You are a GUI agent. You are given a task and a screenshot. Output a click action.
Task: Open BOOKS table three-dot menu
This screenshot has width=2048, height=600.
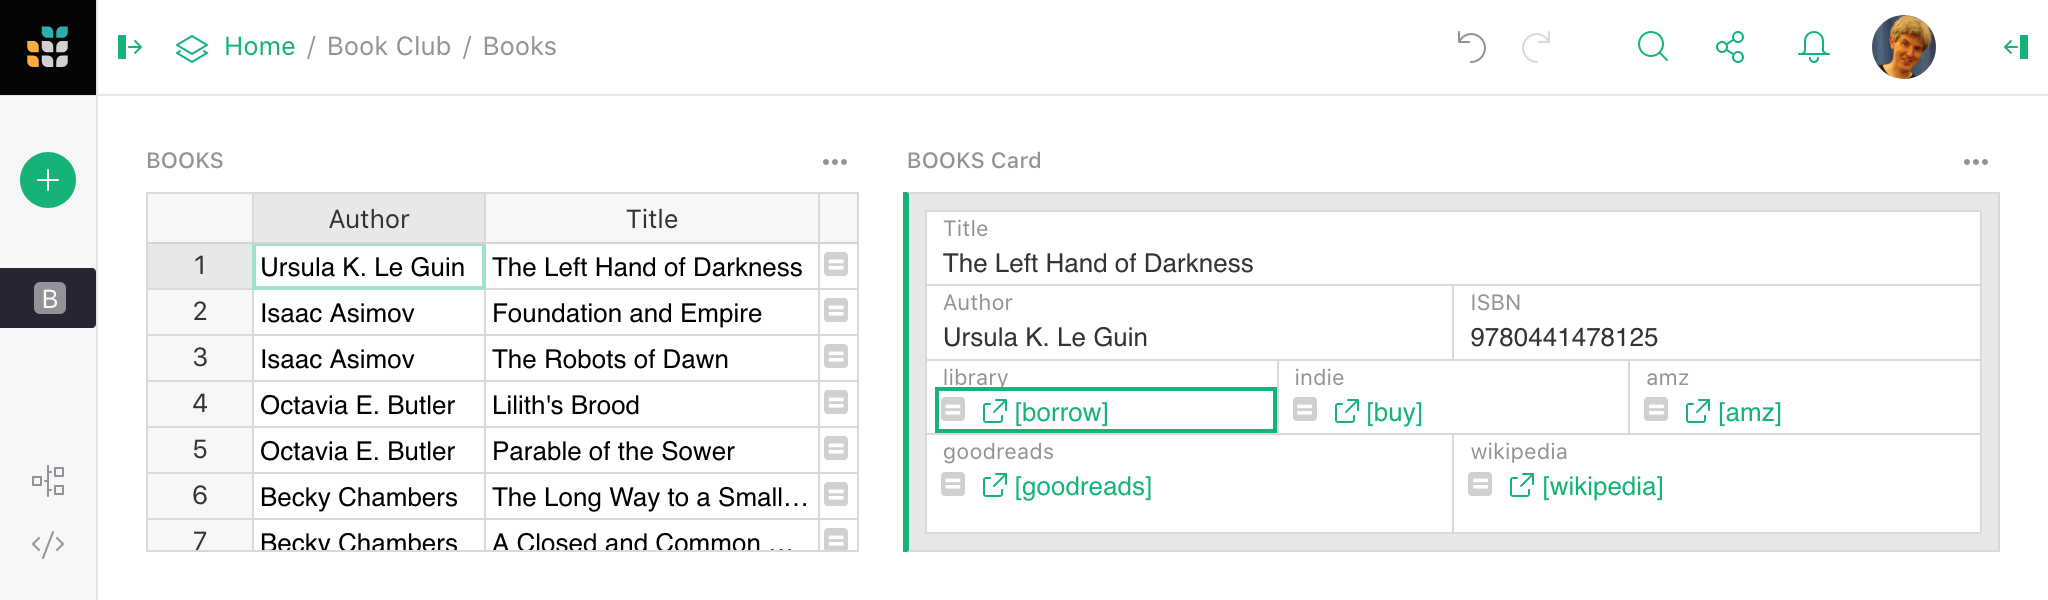click(x=835, y=161)
